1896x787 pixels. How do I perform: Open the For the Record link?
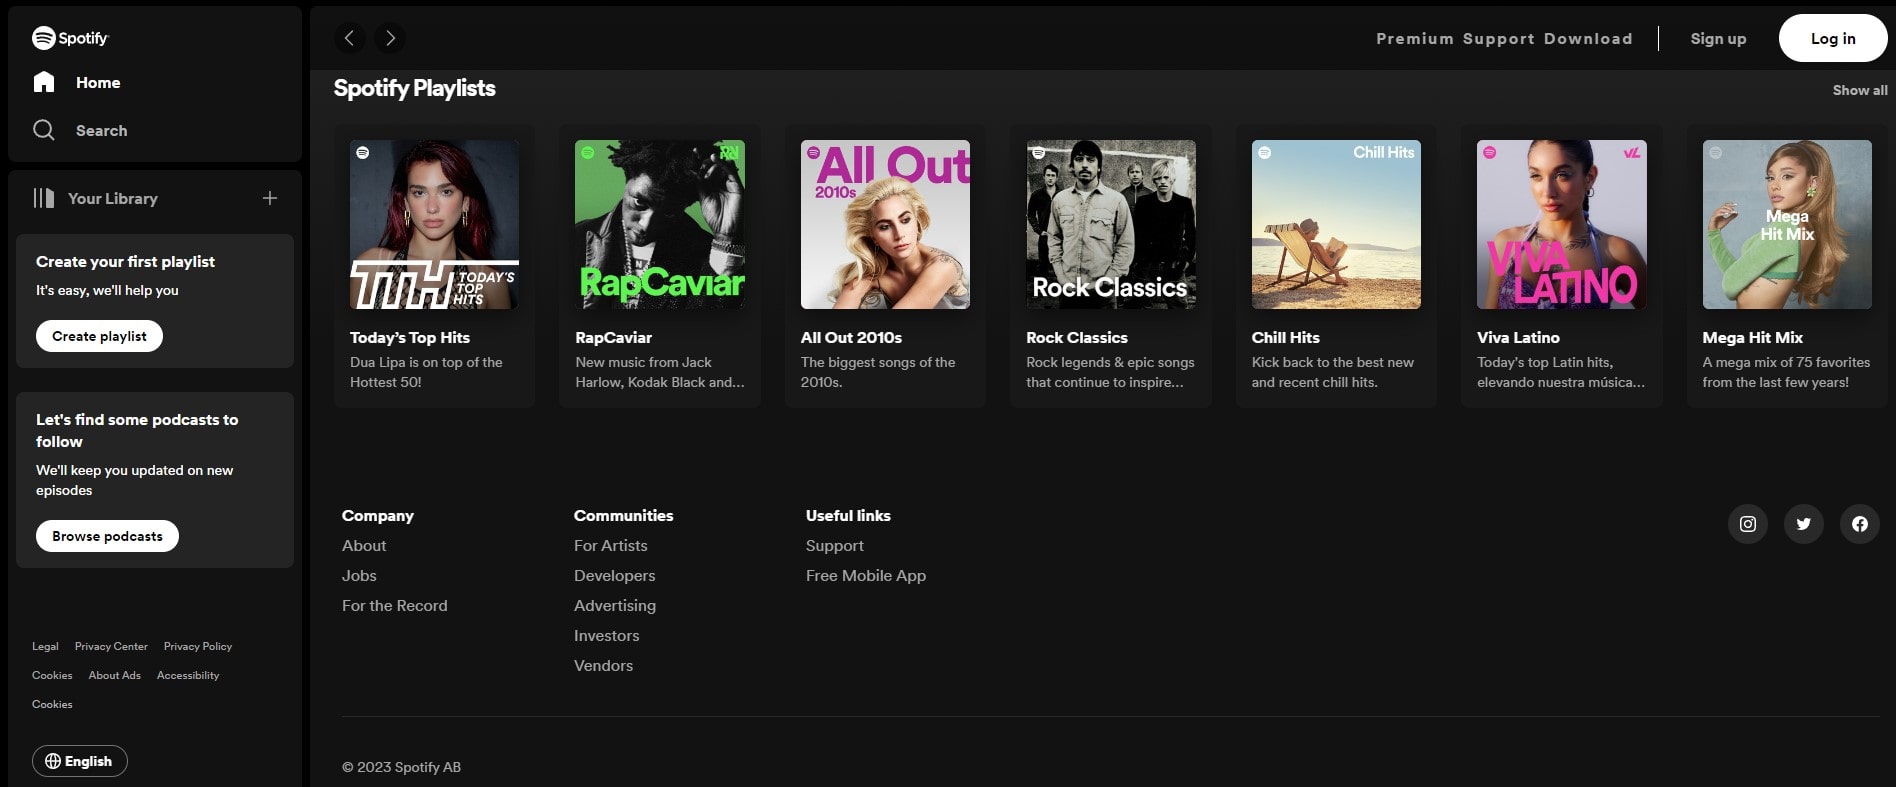tap(395, 606)
